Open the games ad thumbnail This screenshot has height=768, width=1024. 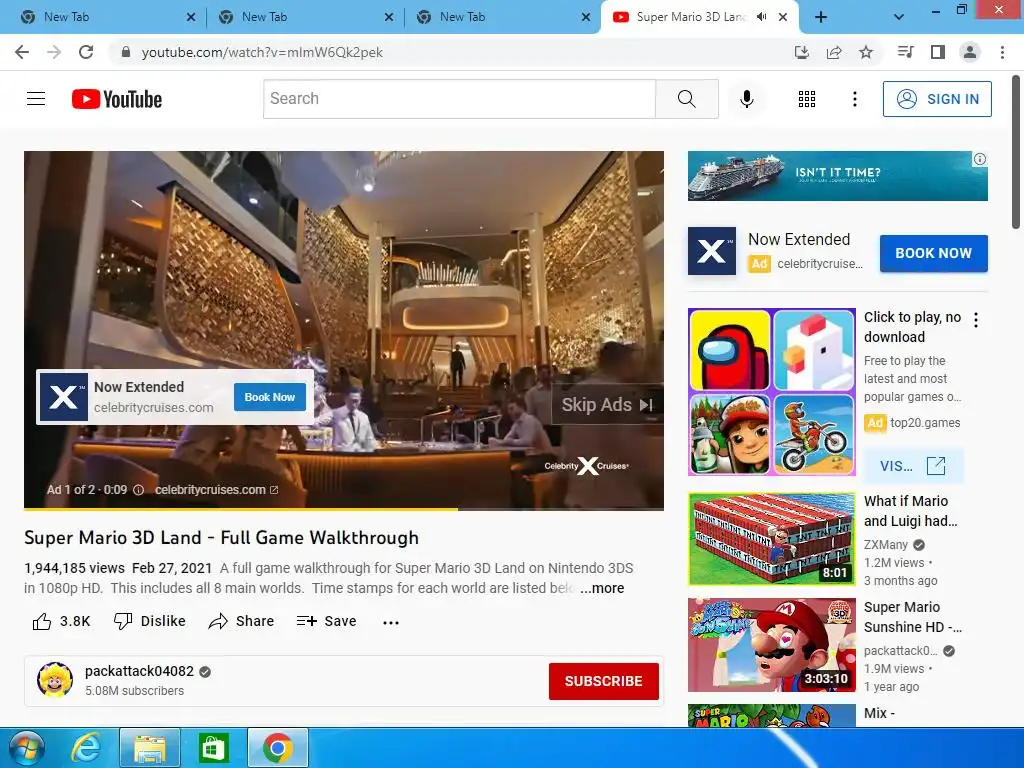[x=771, y=392]
